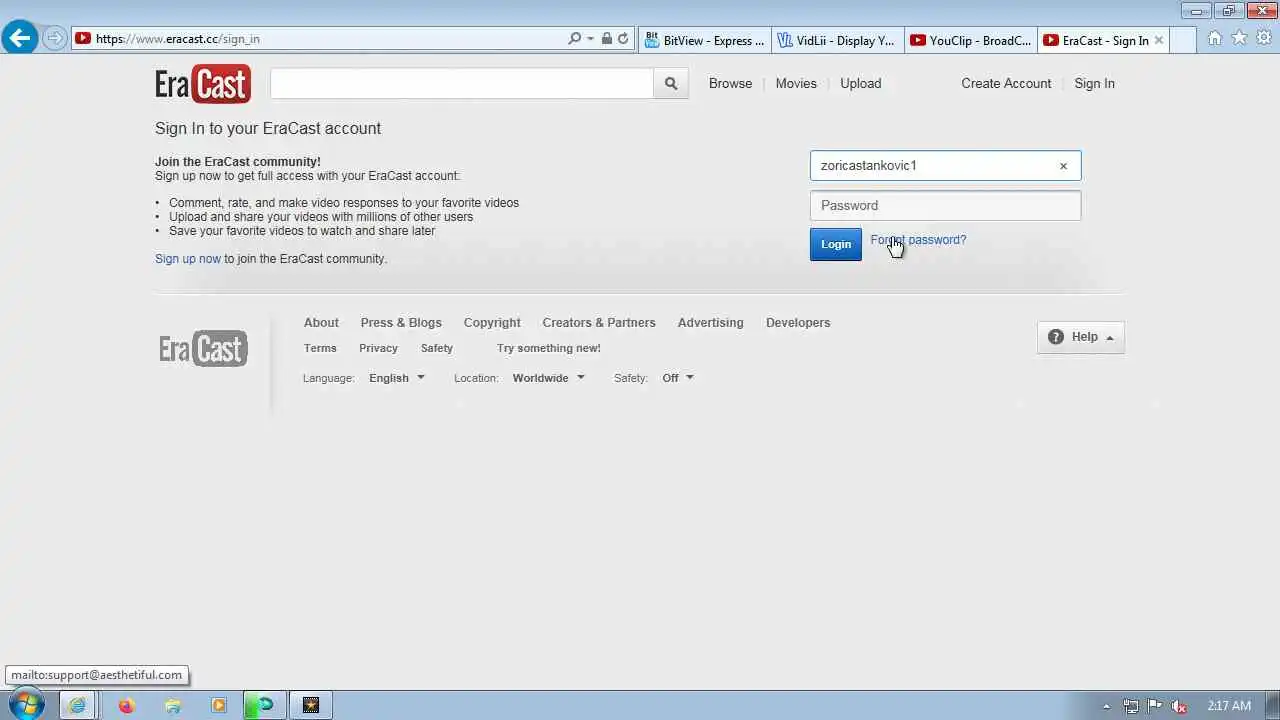Screen dimensions: 1280x720
Task: Clear the username field with the x
Action: (1063, 166)
